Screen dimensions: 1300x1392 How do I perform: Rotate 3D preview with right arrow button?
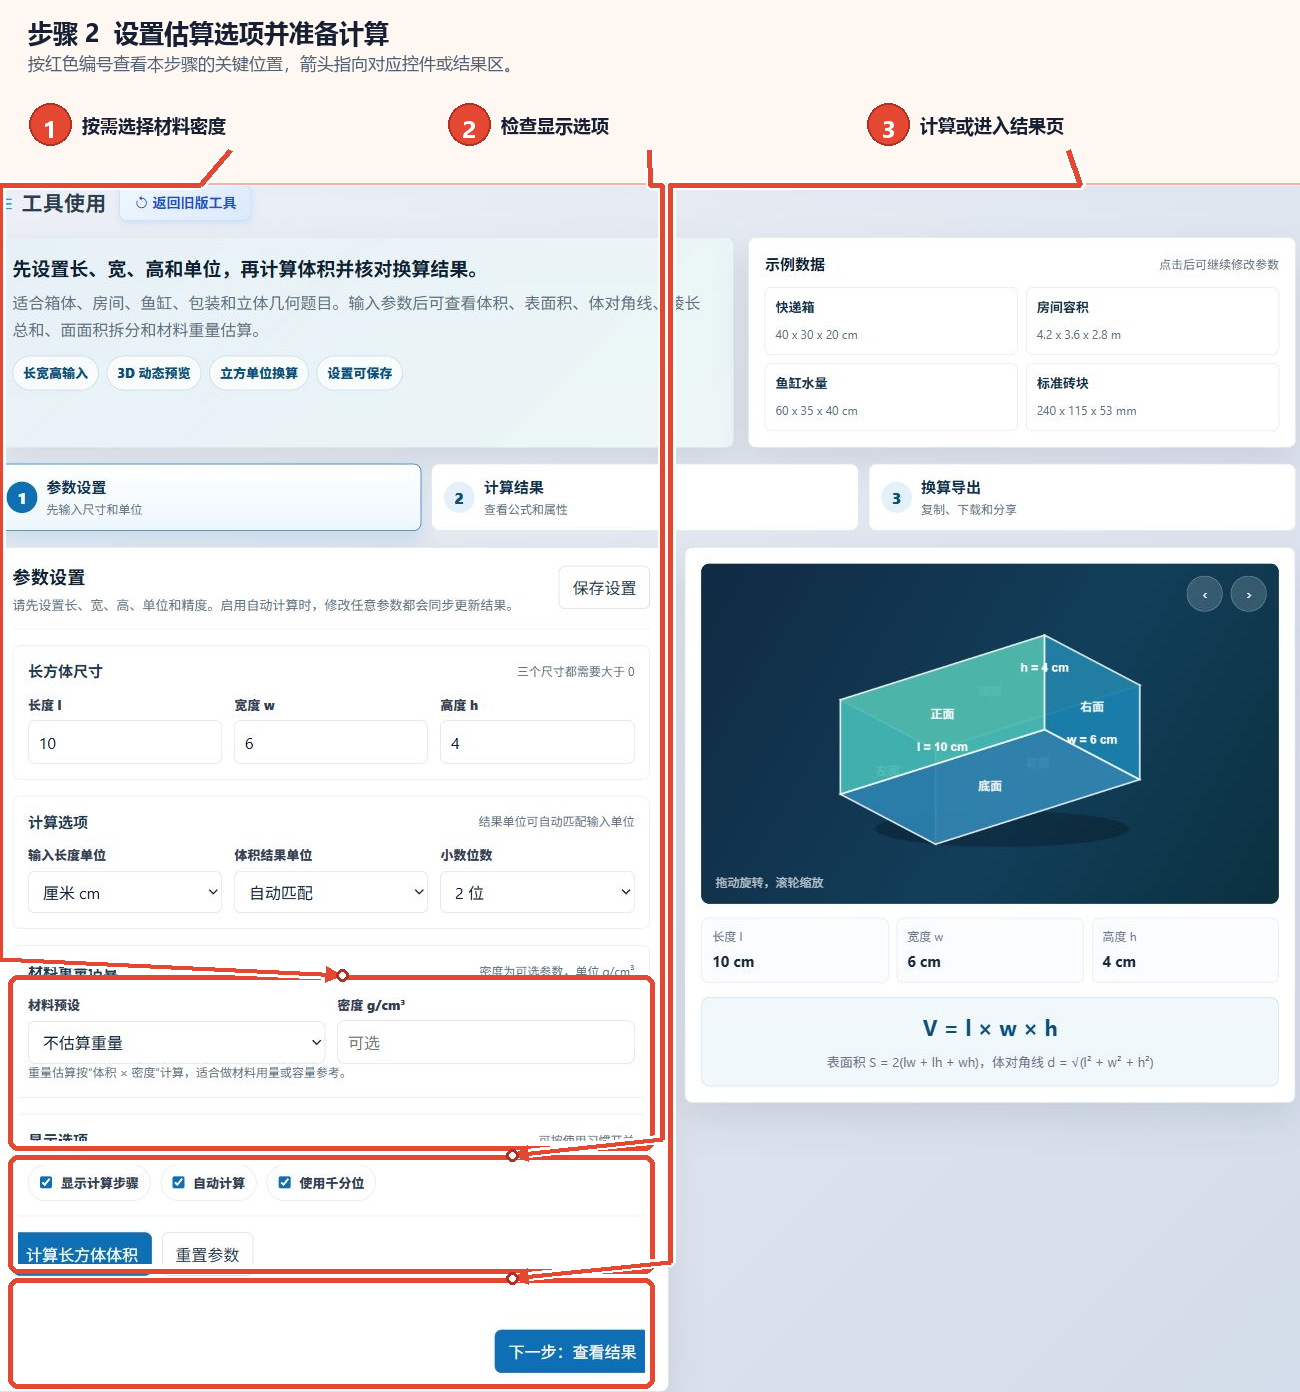pyautogui.click(x=1248, y=594)
